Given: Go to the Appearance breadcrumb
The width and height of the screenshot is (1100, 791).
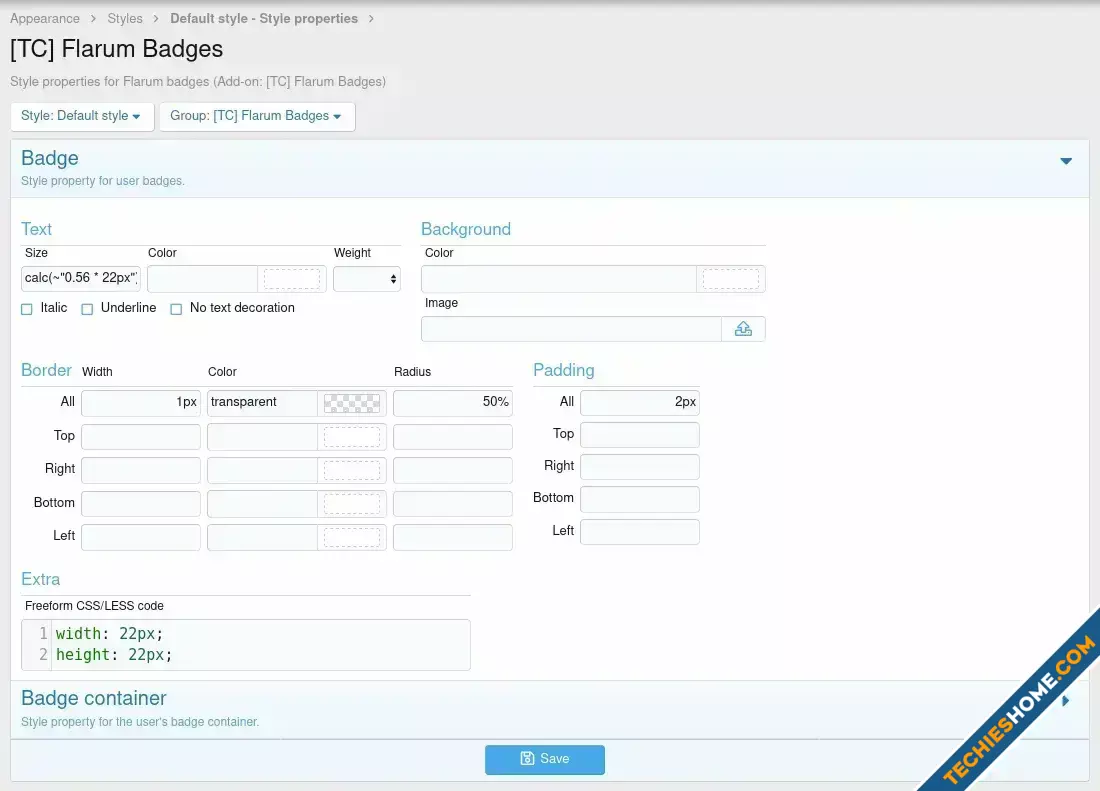Looking at the screenshot, I should (45, 18).
